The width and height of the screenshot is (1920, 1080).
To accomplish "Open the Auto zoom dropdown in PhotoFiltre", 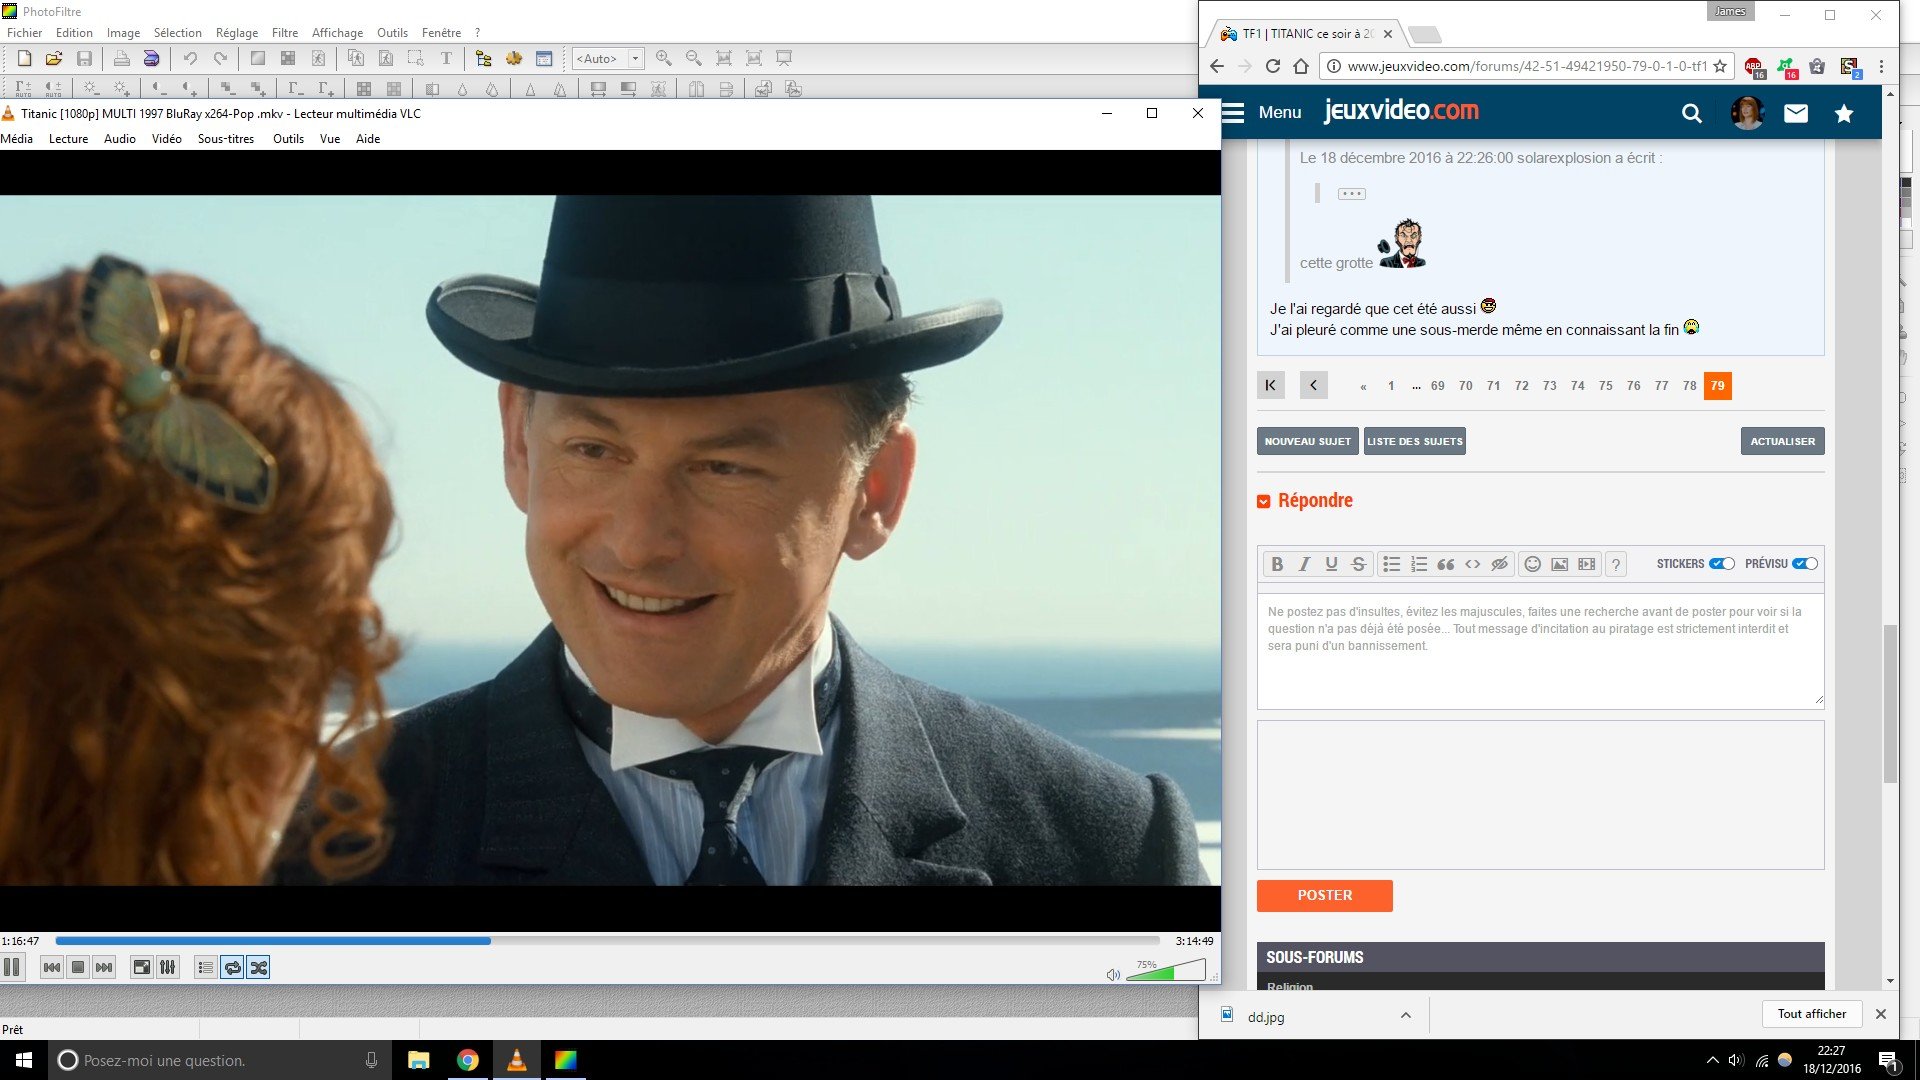I will pos(635,59).
